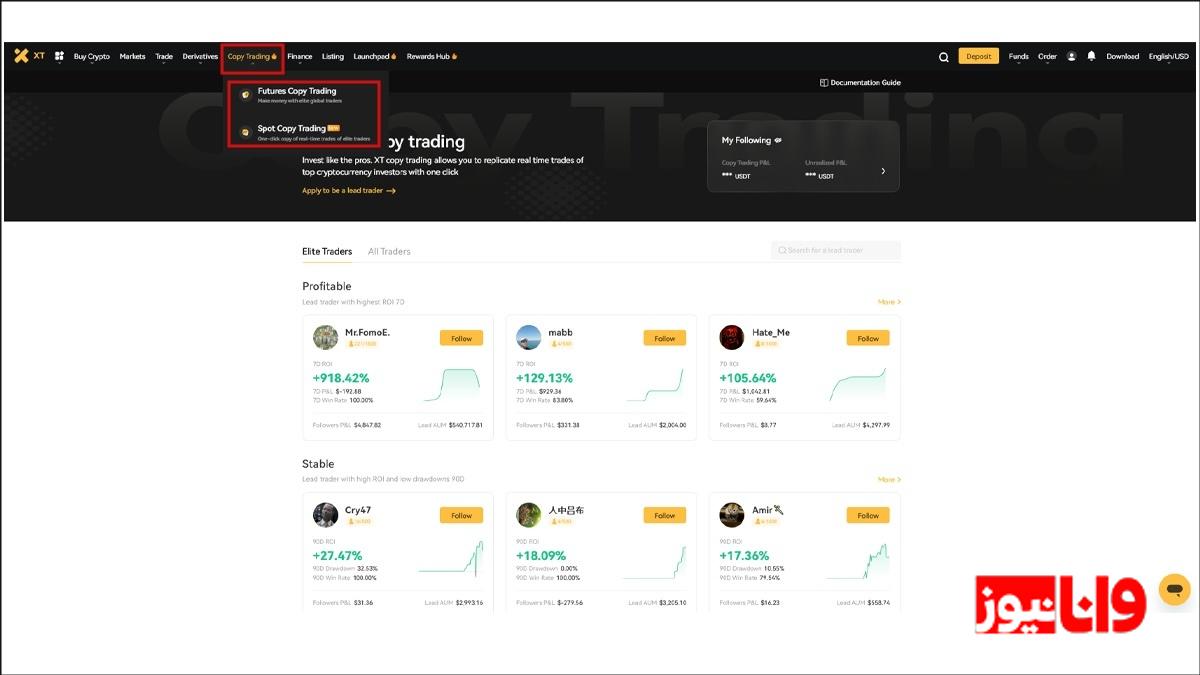Image resolution: width=1200 pixels, height=675 pixels.
Task: Click the +27.47% ROI value
Action: tap(337, 556)
